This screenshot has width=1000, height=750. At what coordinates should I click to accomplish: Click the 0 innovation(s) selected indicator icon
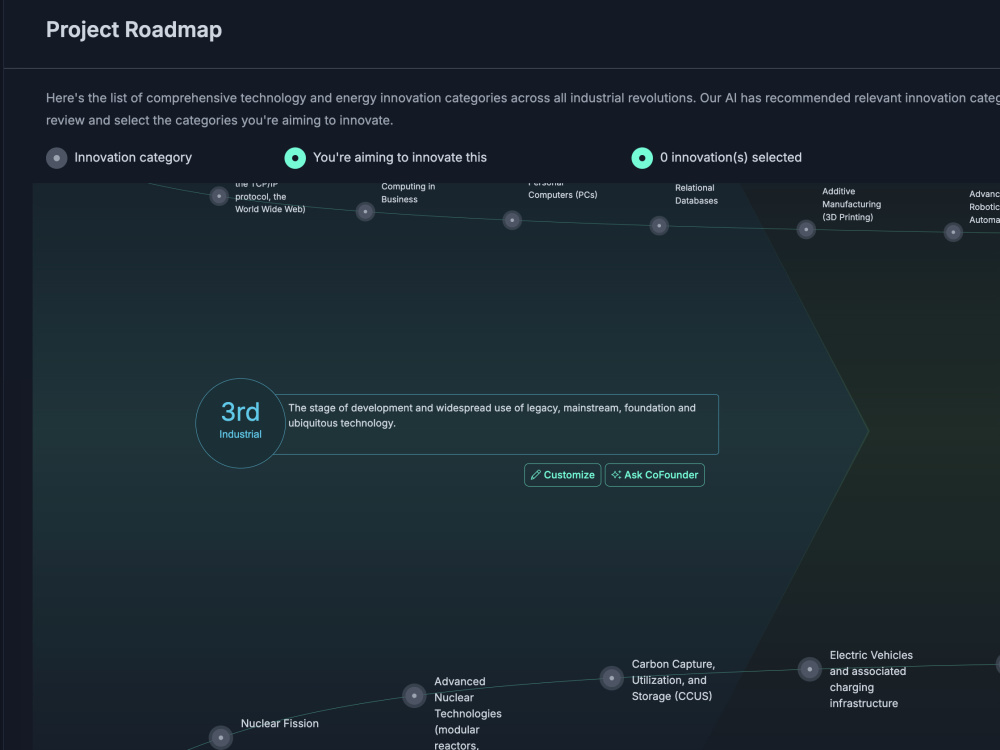click(x=642, y=158)
